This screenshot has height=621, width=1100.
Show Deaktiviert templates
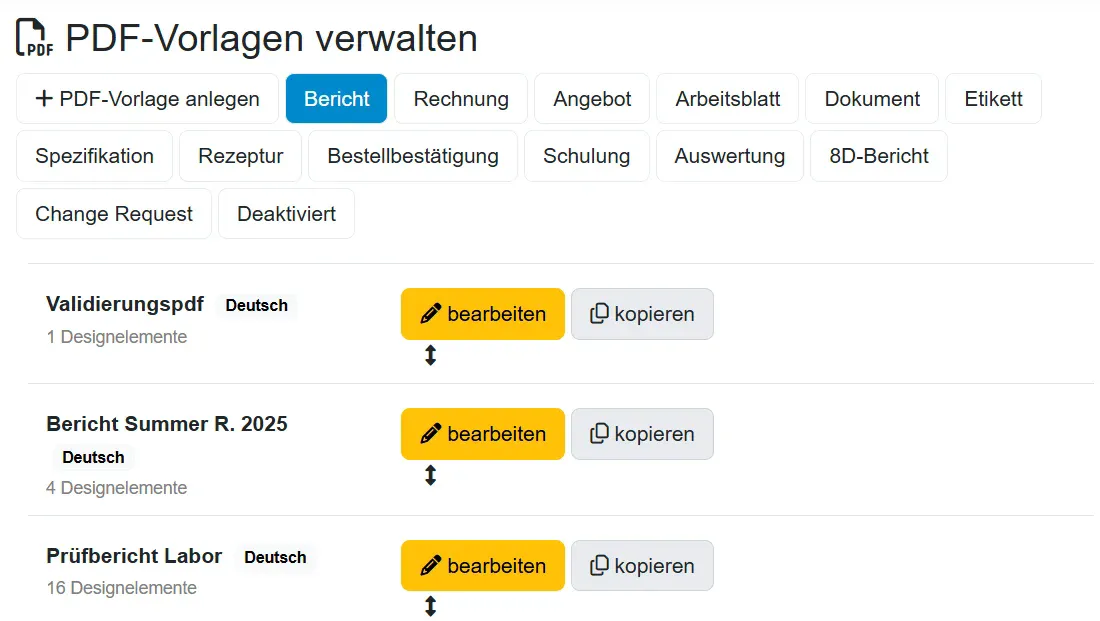(x=286, y=214)
